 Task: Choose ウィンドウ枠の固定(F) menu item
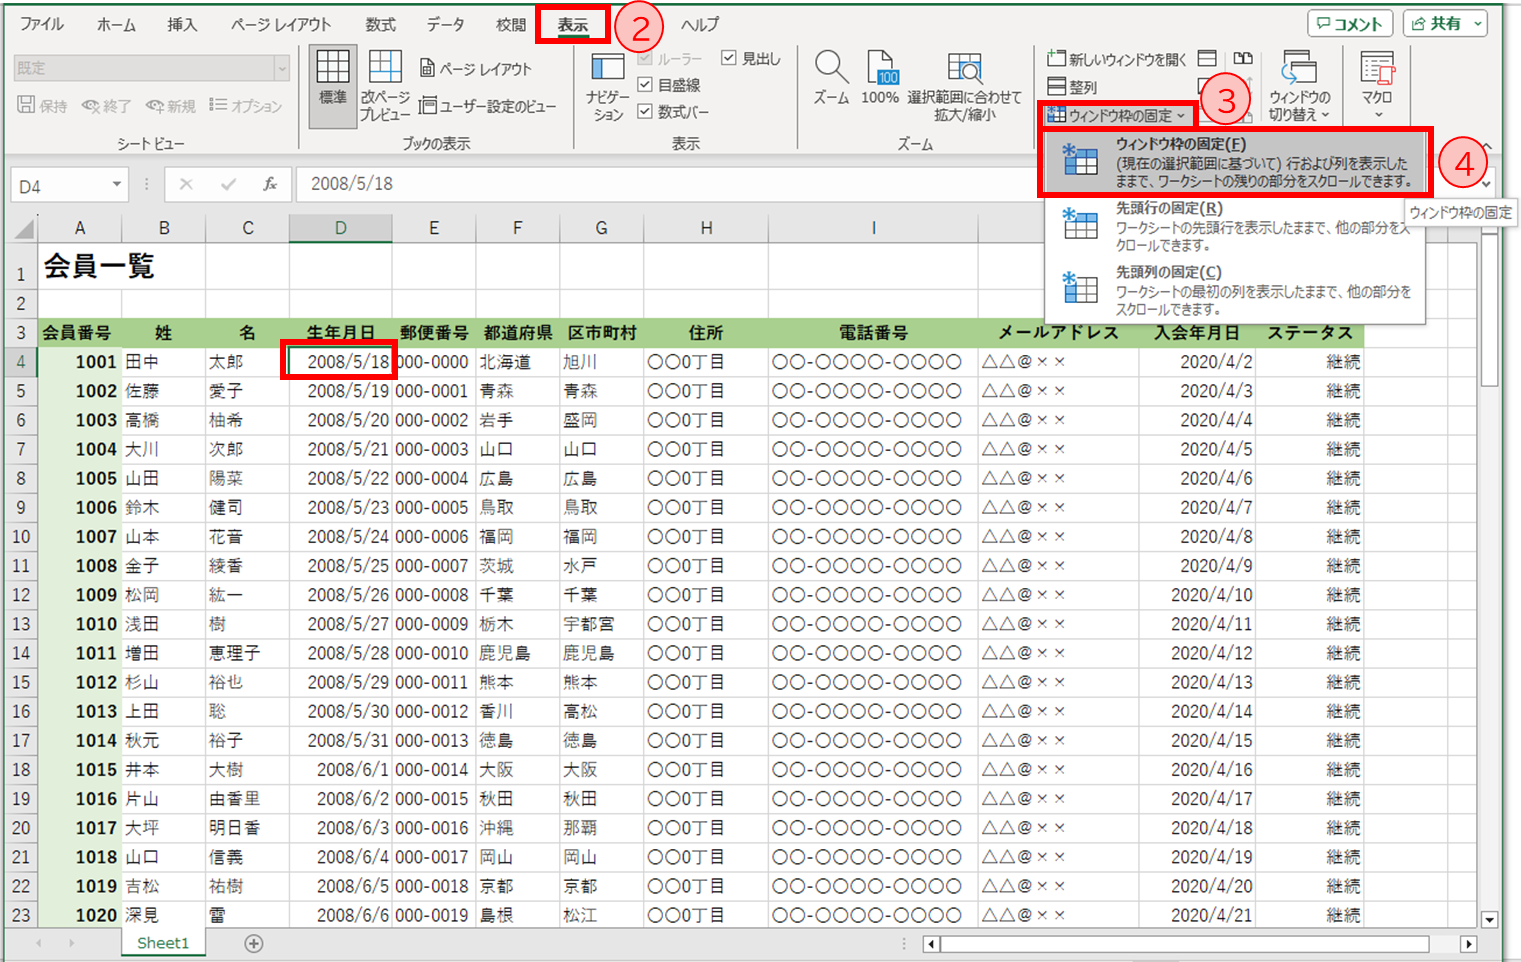coord(1236,162)
